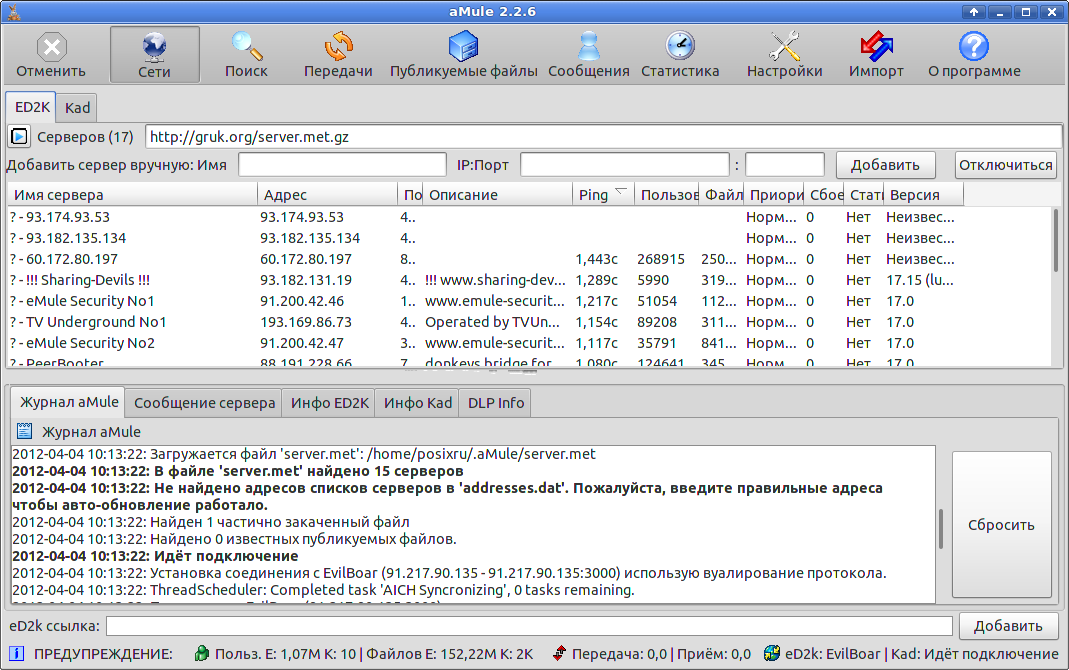Open the Сообщение сервера tab
Screen dimensions: 1069x670
tap(205, 403)
